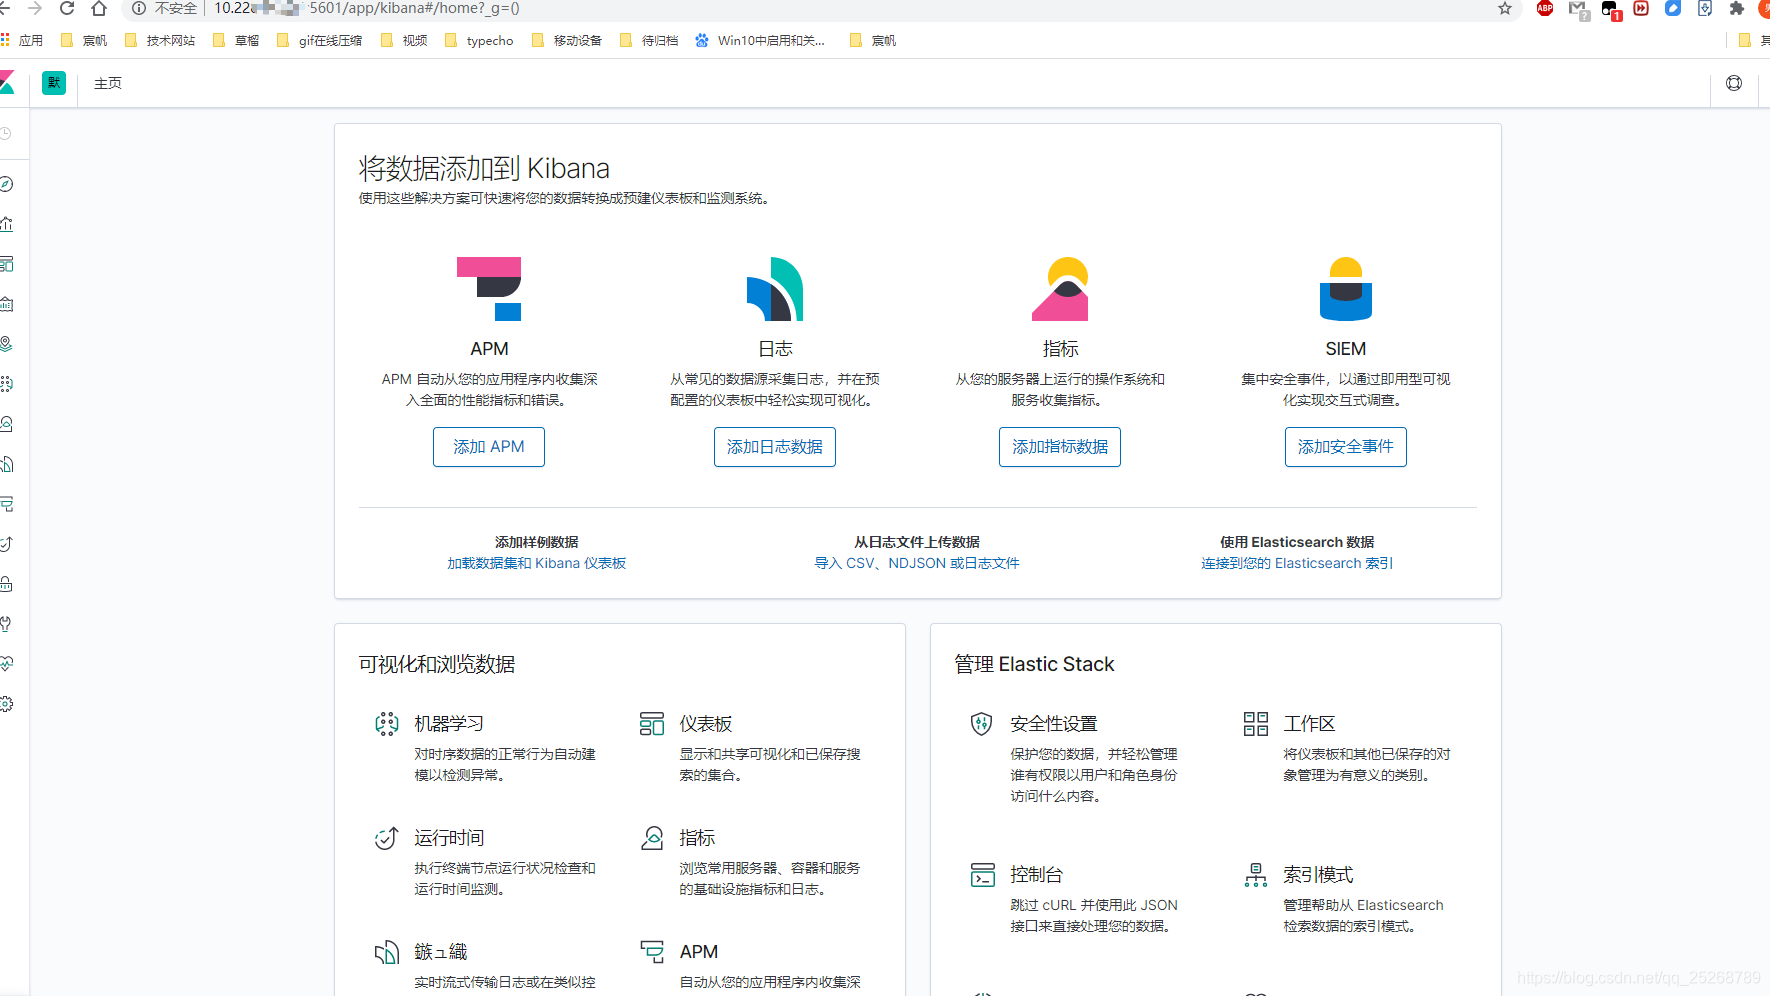
Task: Select the 添加样例数据 heading
Action: (537, 542)
